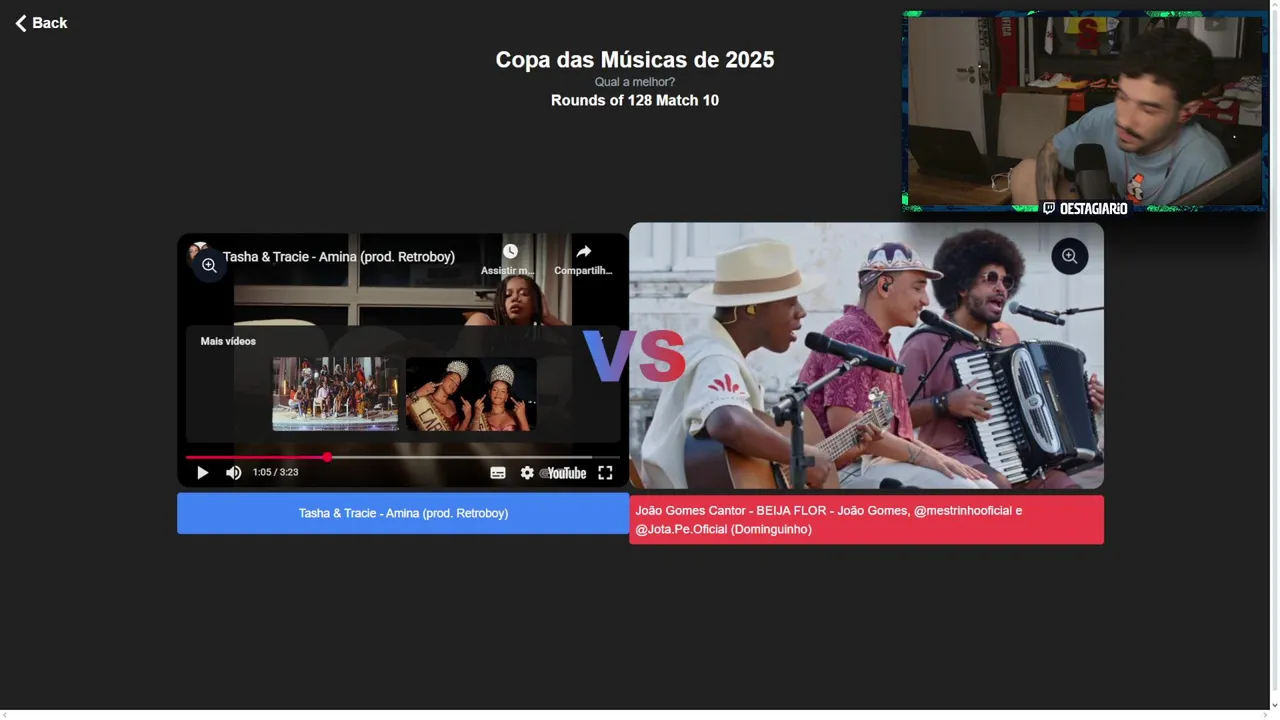Click the Copa das Músicas de 2025 title
This screenshot has width=1280, height=720.
635,60
